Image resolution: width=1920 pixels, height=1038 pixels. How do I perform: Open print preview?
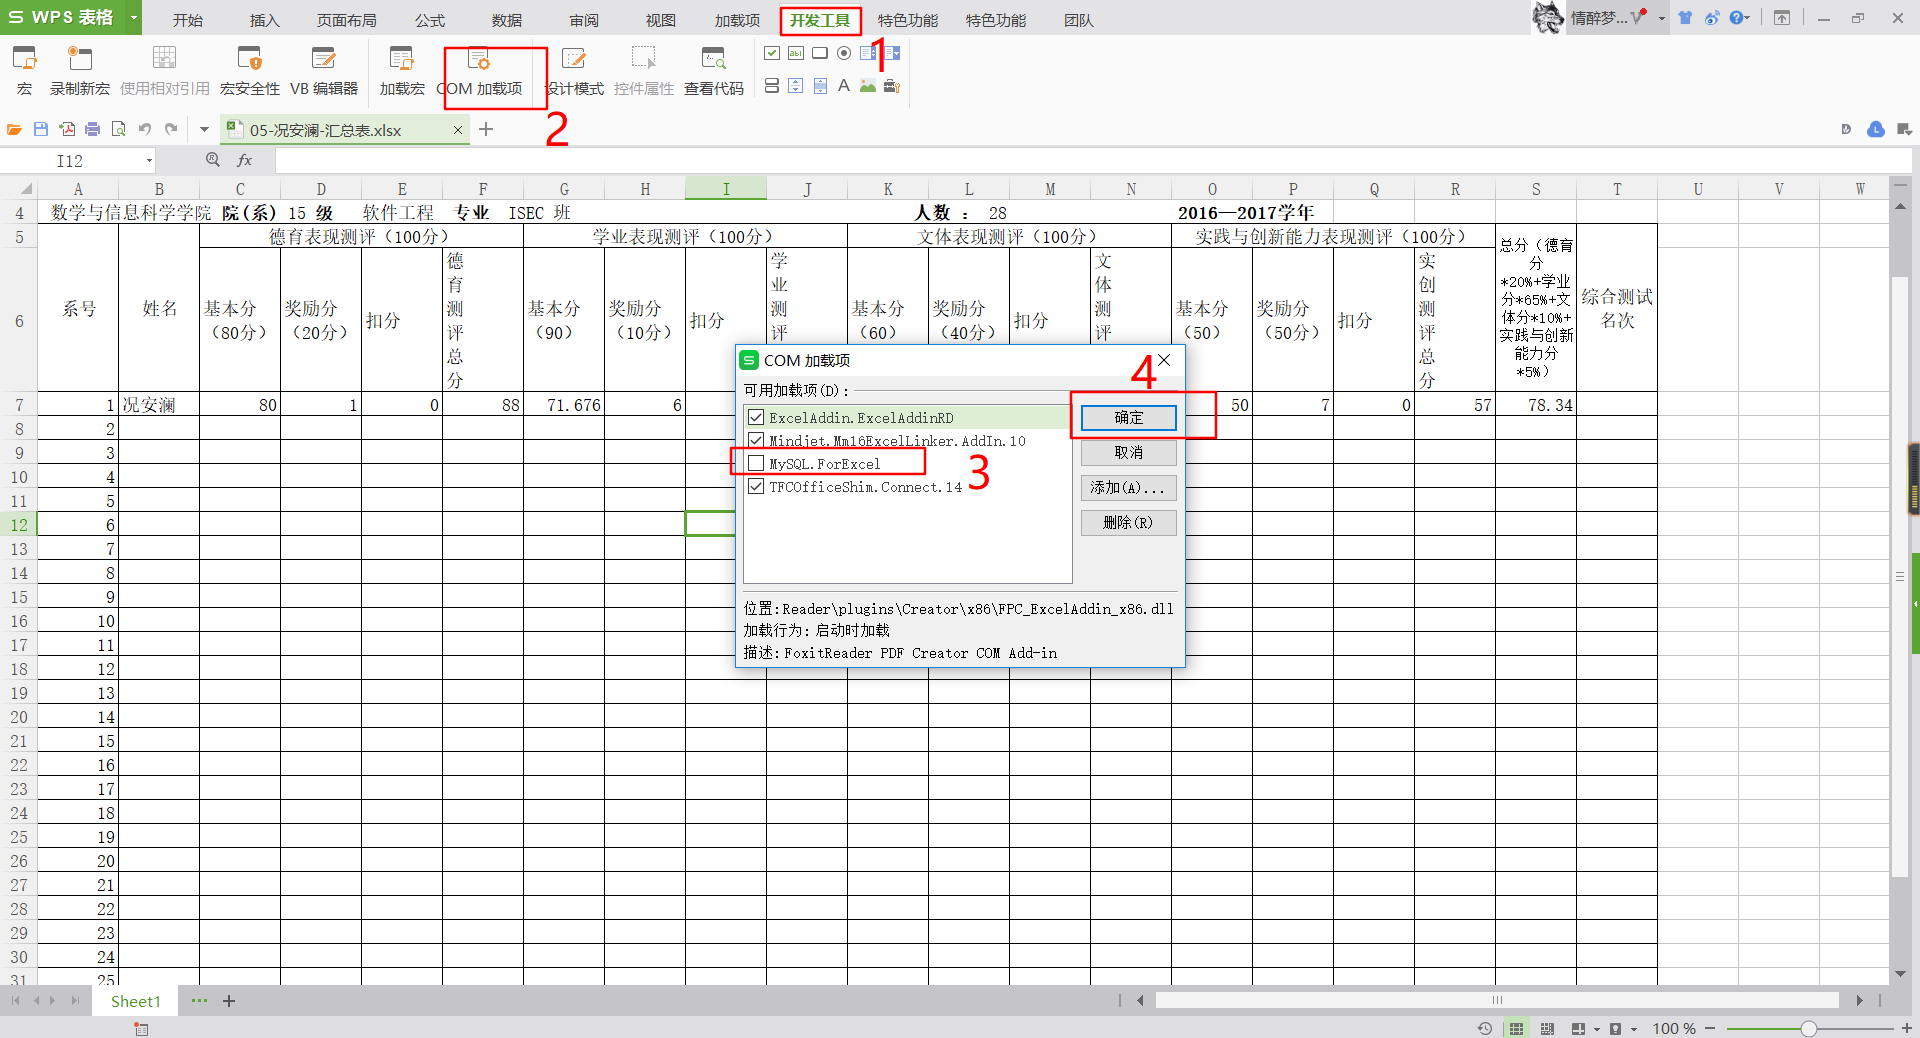pyautogui.click(x=119, y=129)
